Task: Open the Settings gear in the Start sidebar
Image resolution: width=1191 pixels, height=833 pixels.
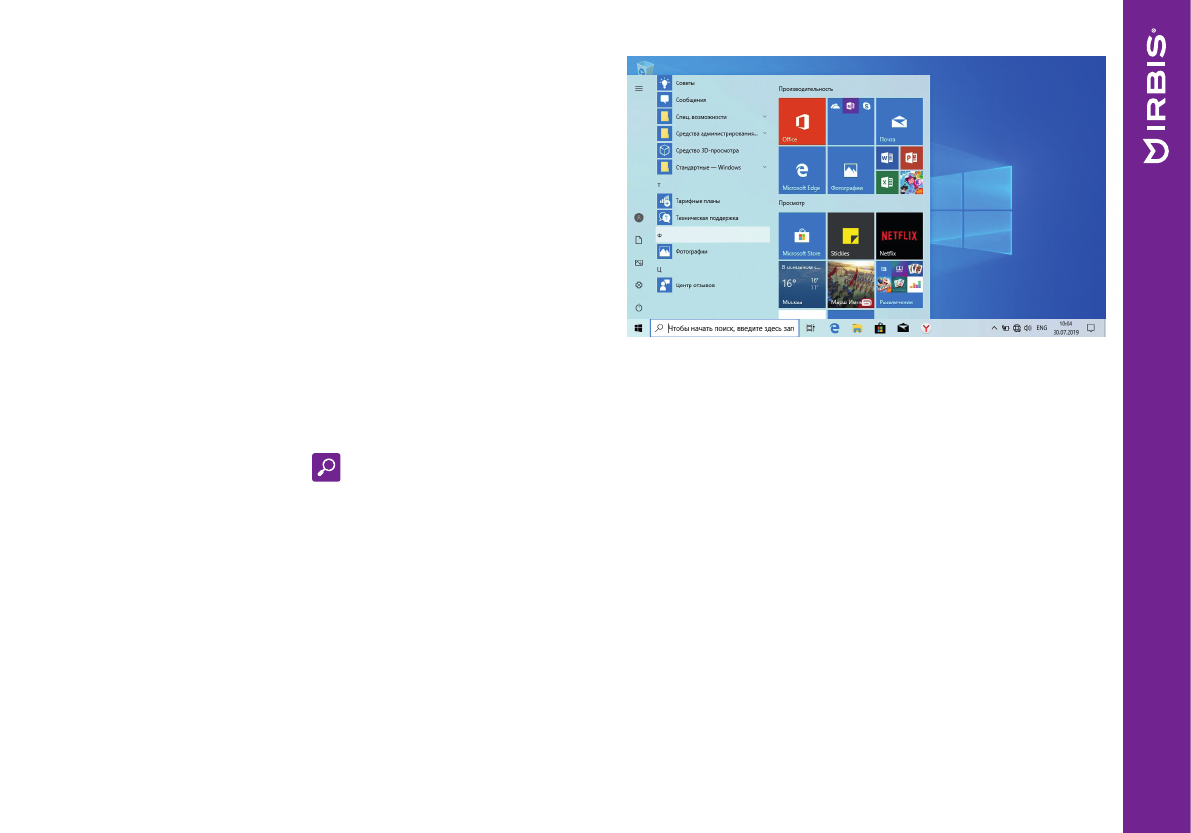Action: click(638, 285)
